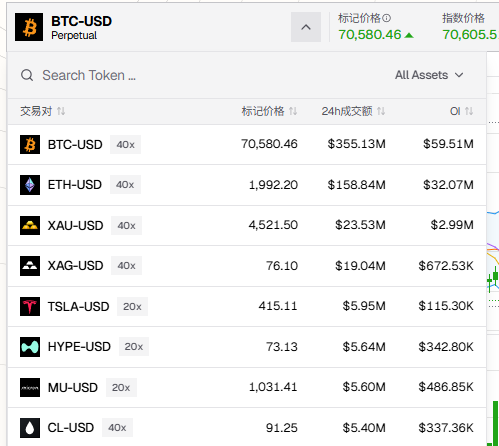Click the $5.40M CL volume cell
Screen dimensions: 499x446
364,428
